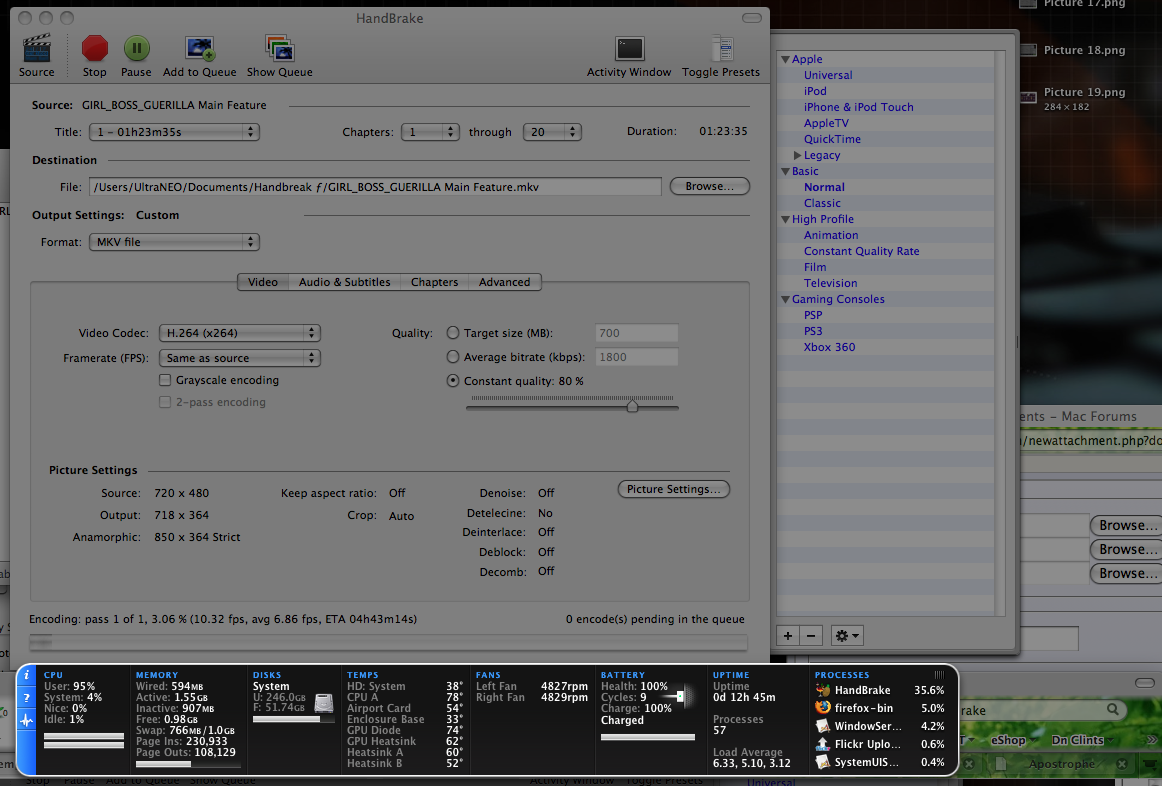Open the Video Codec dropdown
This screenshot has height=786, width=1162.
click(x=240, y=333)
